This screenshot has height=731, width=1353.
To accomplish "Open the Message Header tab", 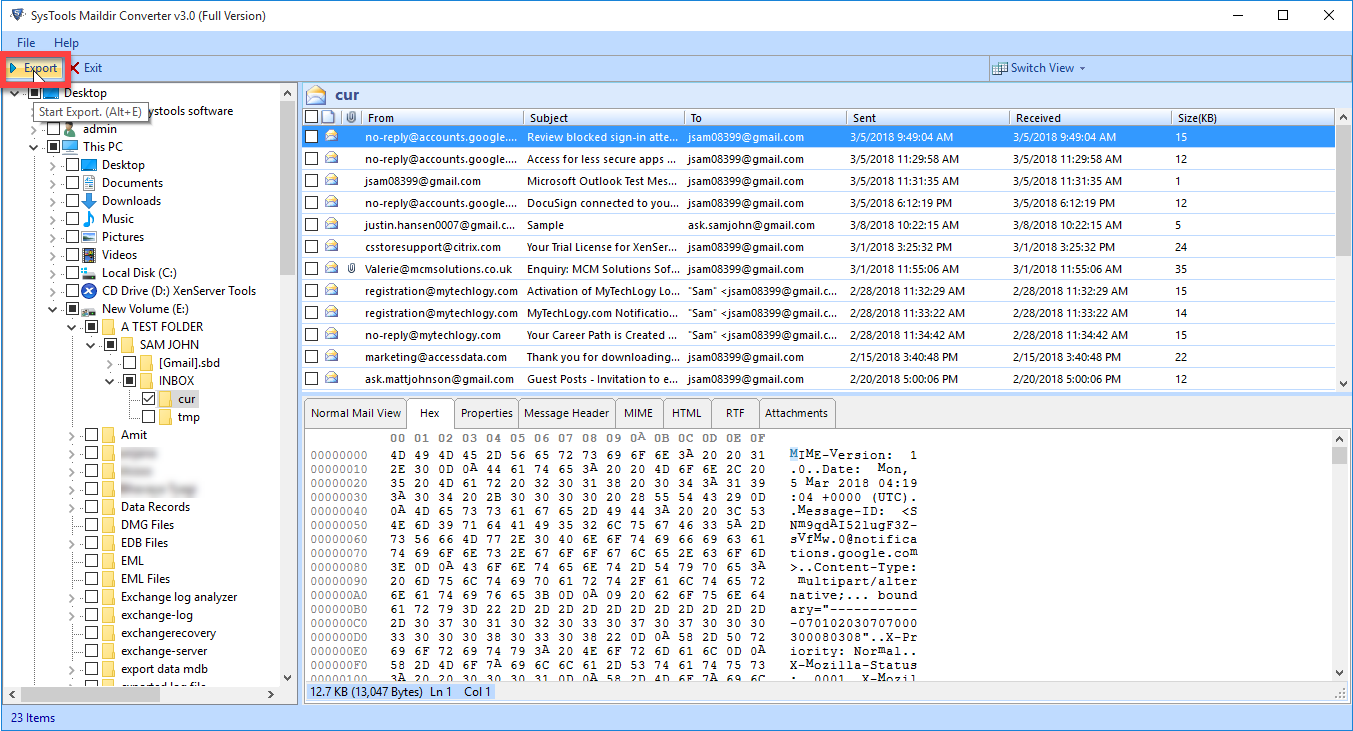I will [566, 413].
